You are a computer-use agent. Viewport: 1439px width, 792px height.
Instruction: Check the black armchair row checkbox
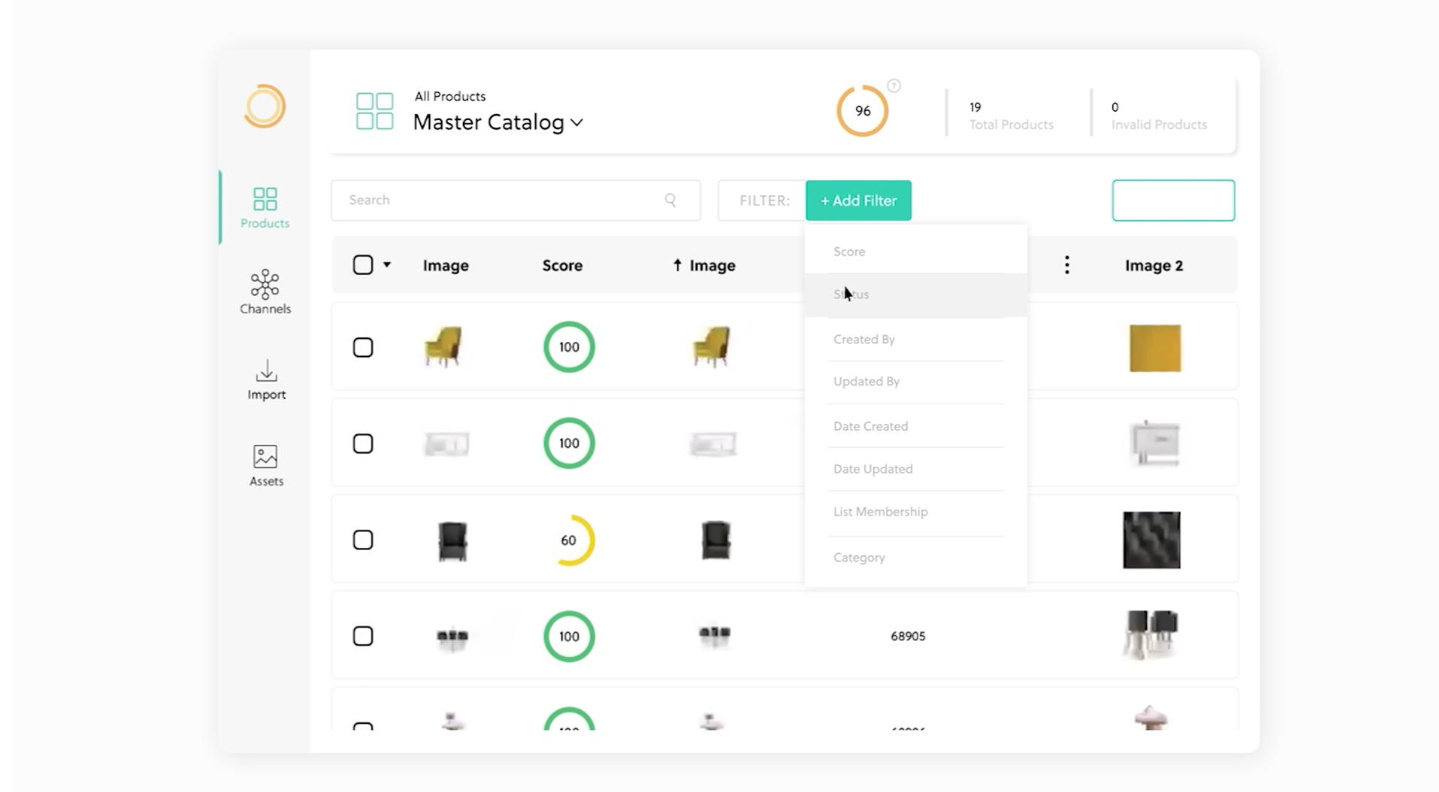(x=363, y=539)
